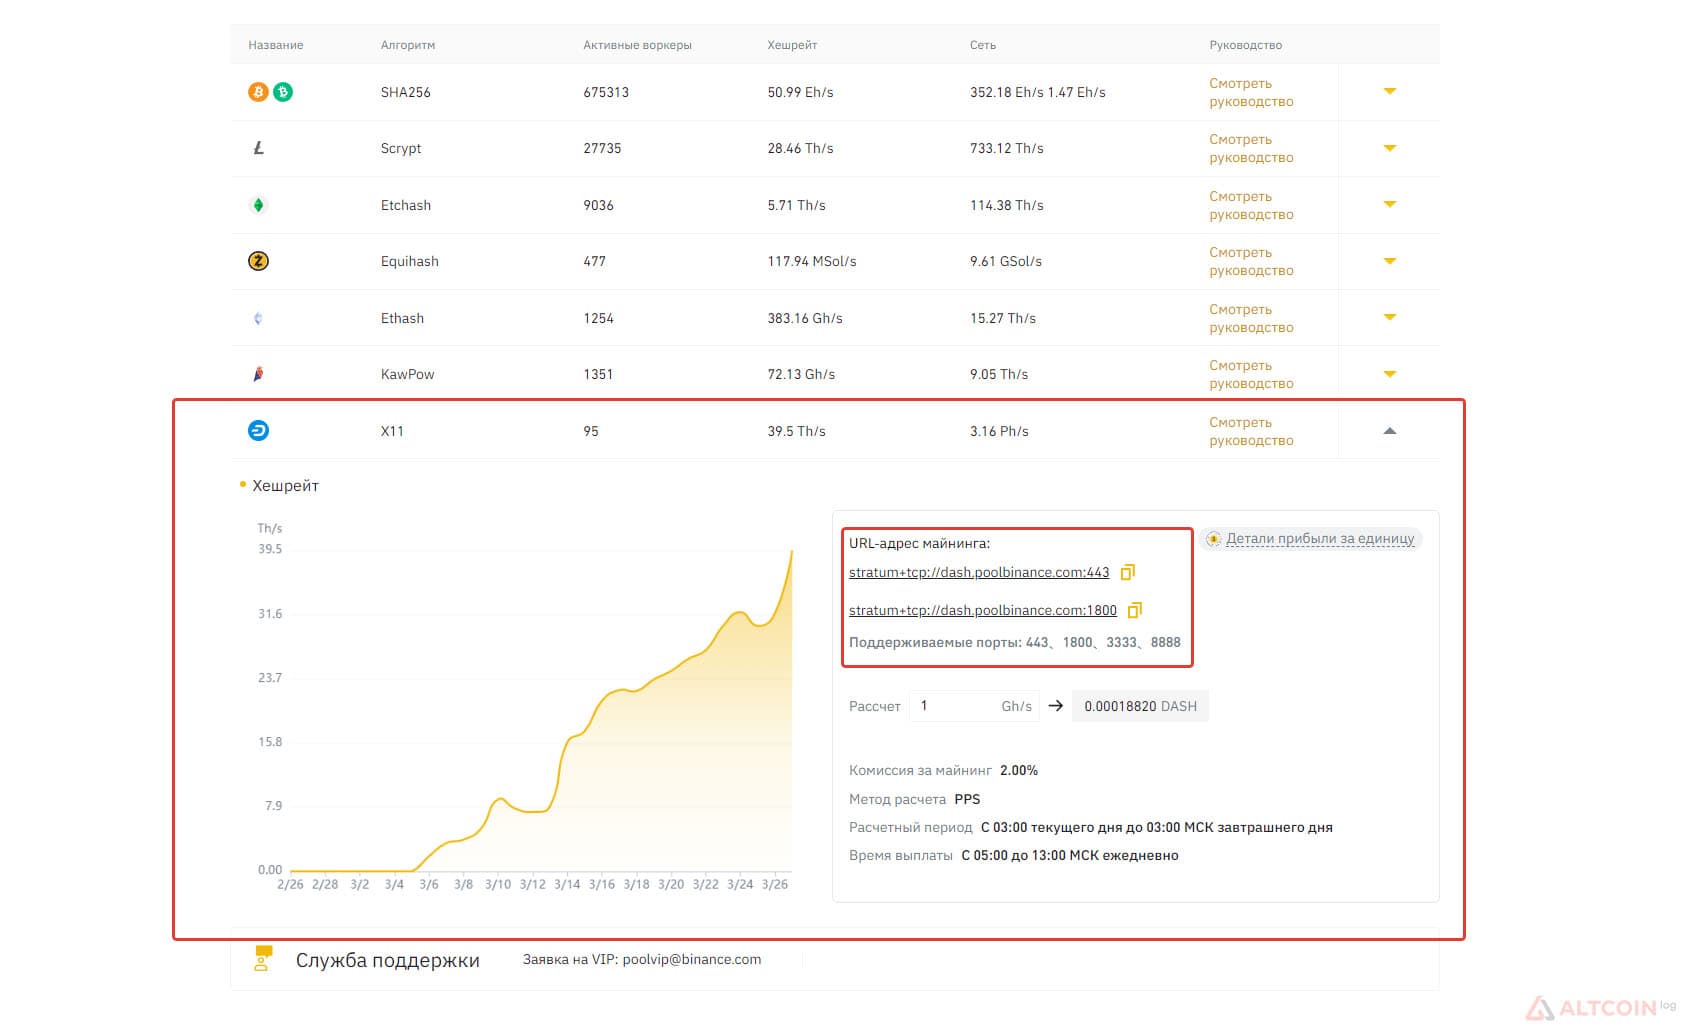Click the 2.00% mining commission value
This screenshot has height=1034, width=1692.
coord(1019,770)
